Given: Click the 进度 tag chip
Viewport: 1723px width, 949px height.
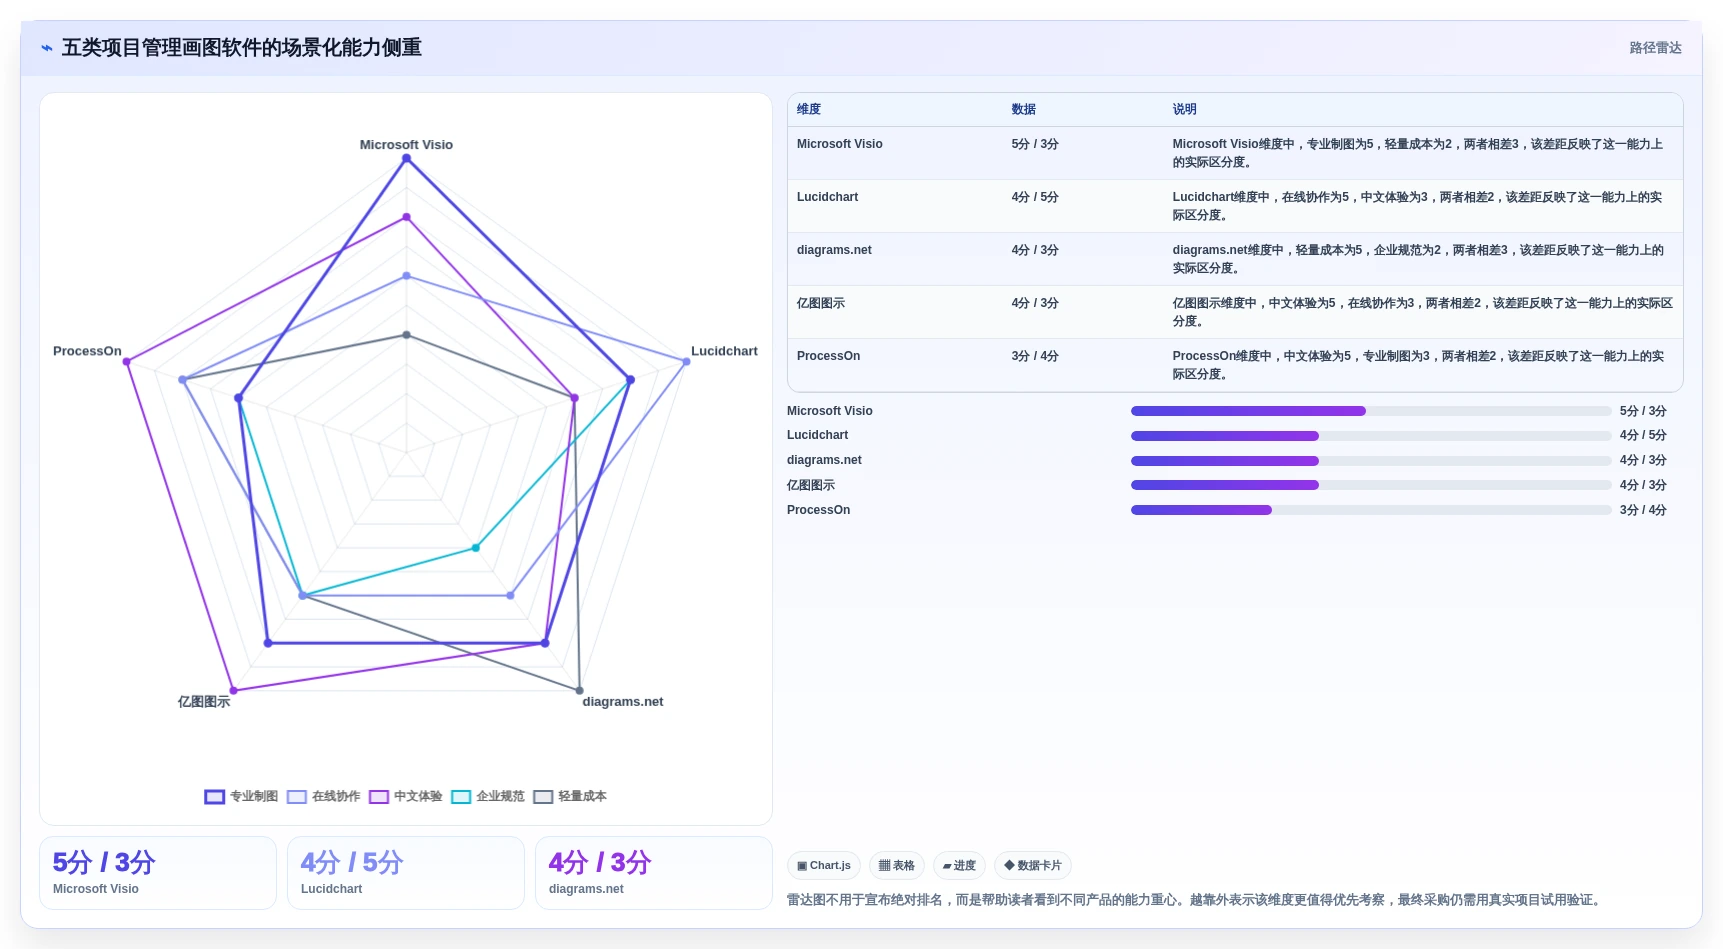Looking at the screenshot, I should [x=959, y=866].
